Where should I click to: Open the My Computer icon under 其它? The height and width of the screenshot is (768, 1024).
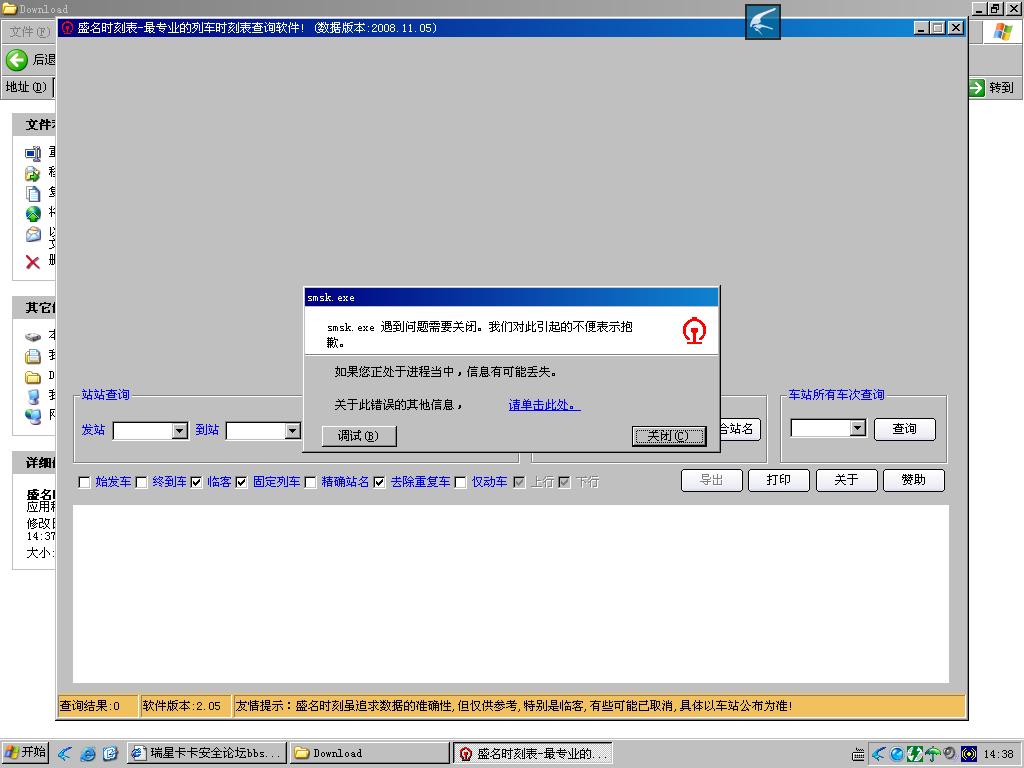pos(33,396)
